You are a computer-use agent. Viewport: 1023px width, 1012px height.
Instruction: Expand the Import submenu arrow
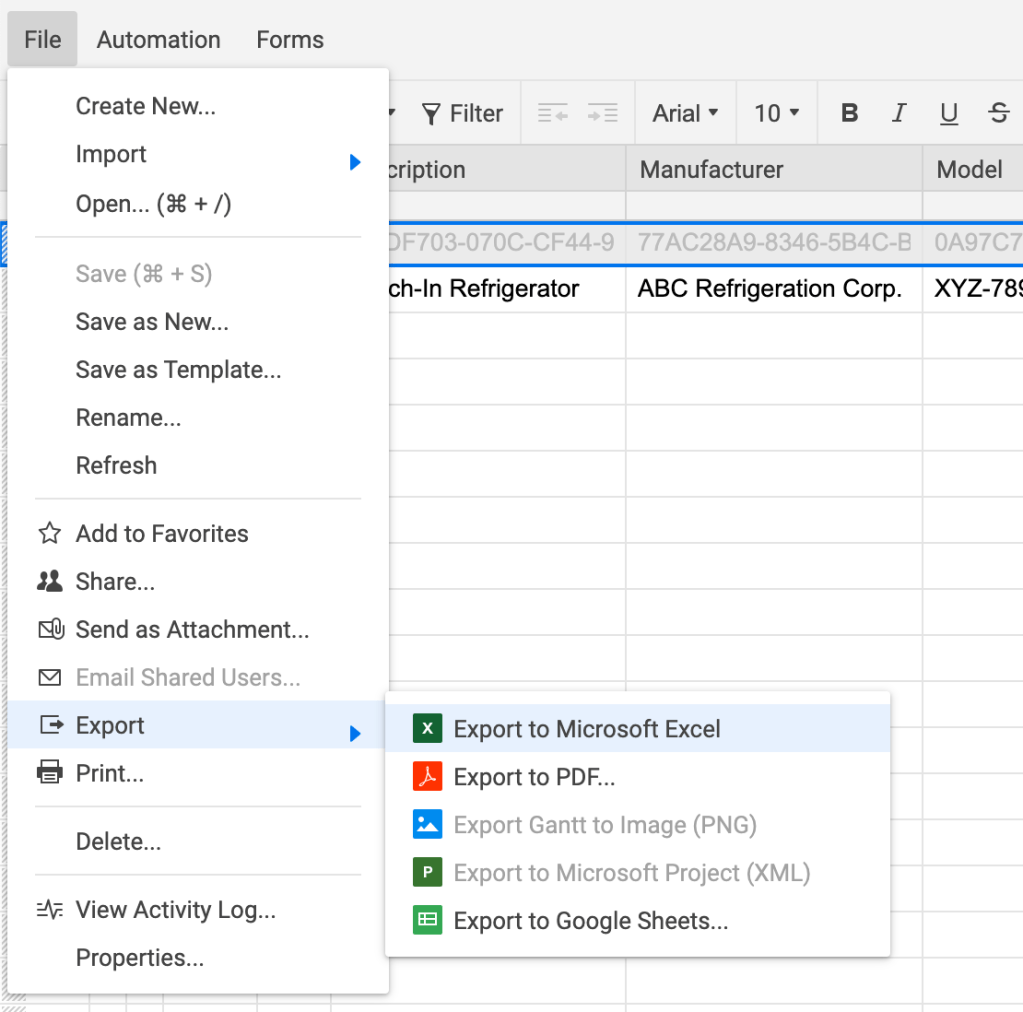(354, 161)
